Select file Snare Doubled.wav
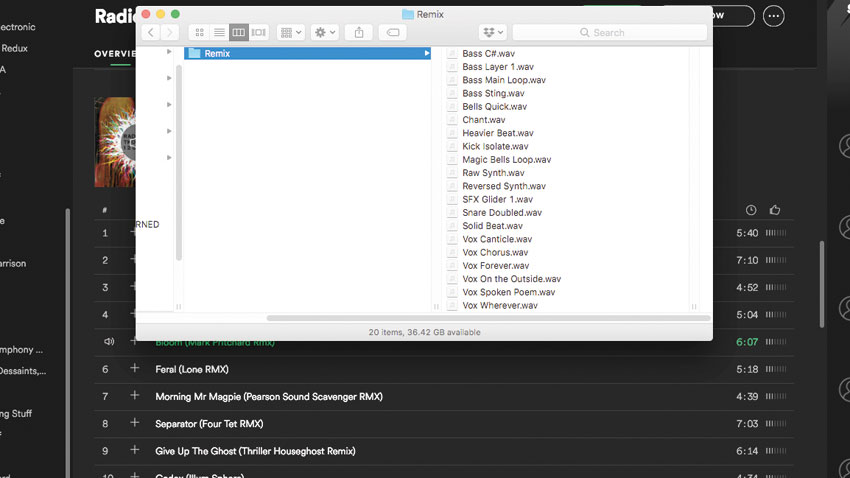 coord(502,212)
